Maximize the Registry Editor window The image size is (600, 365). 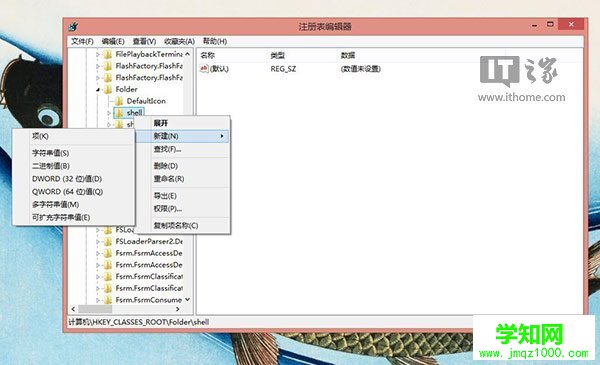tap(550, 24)
